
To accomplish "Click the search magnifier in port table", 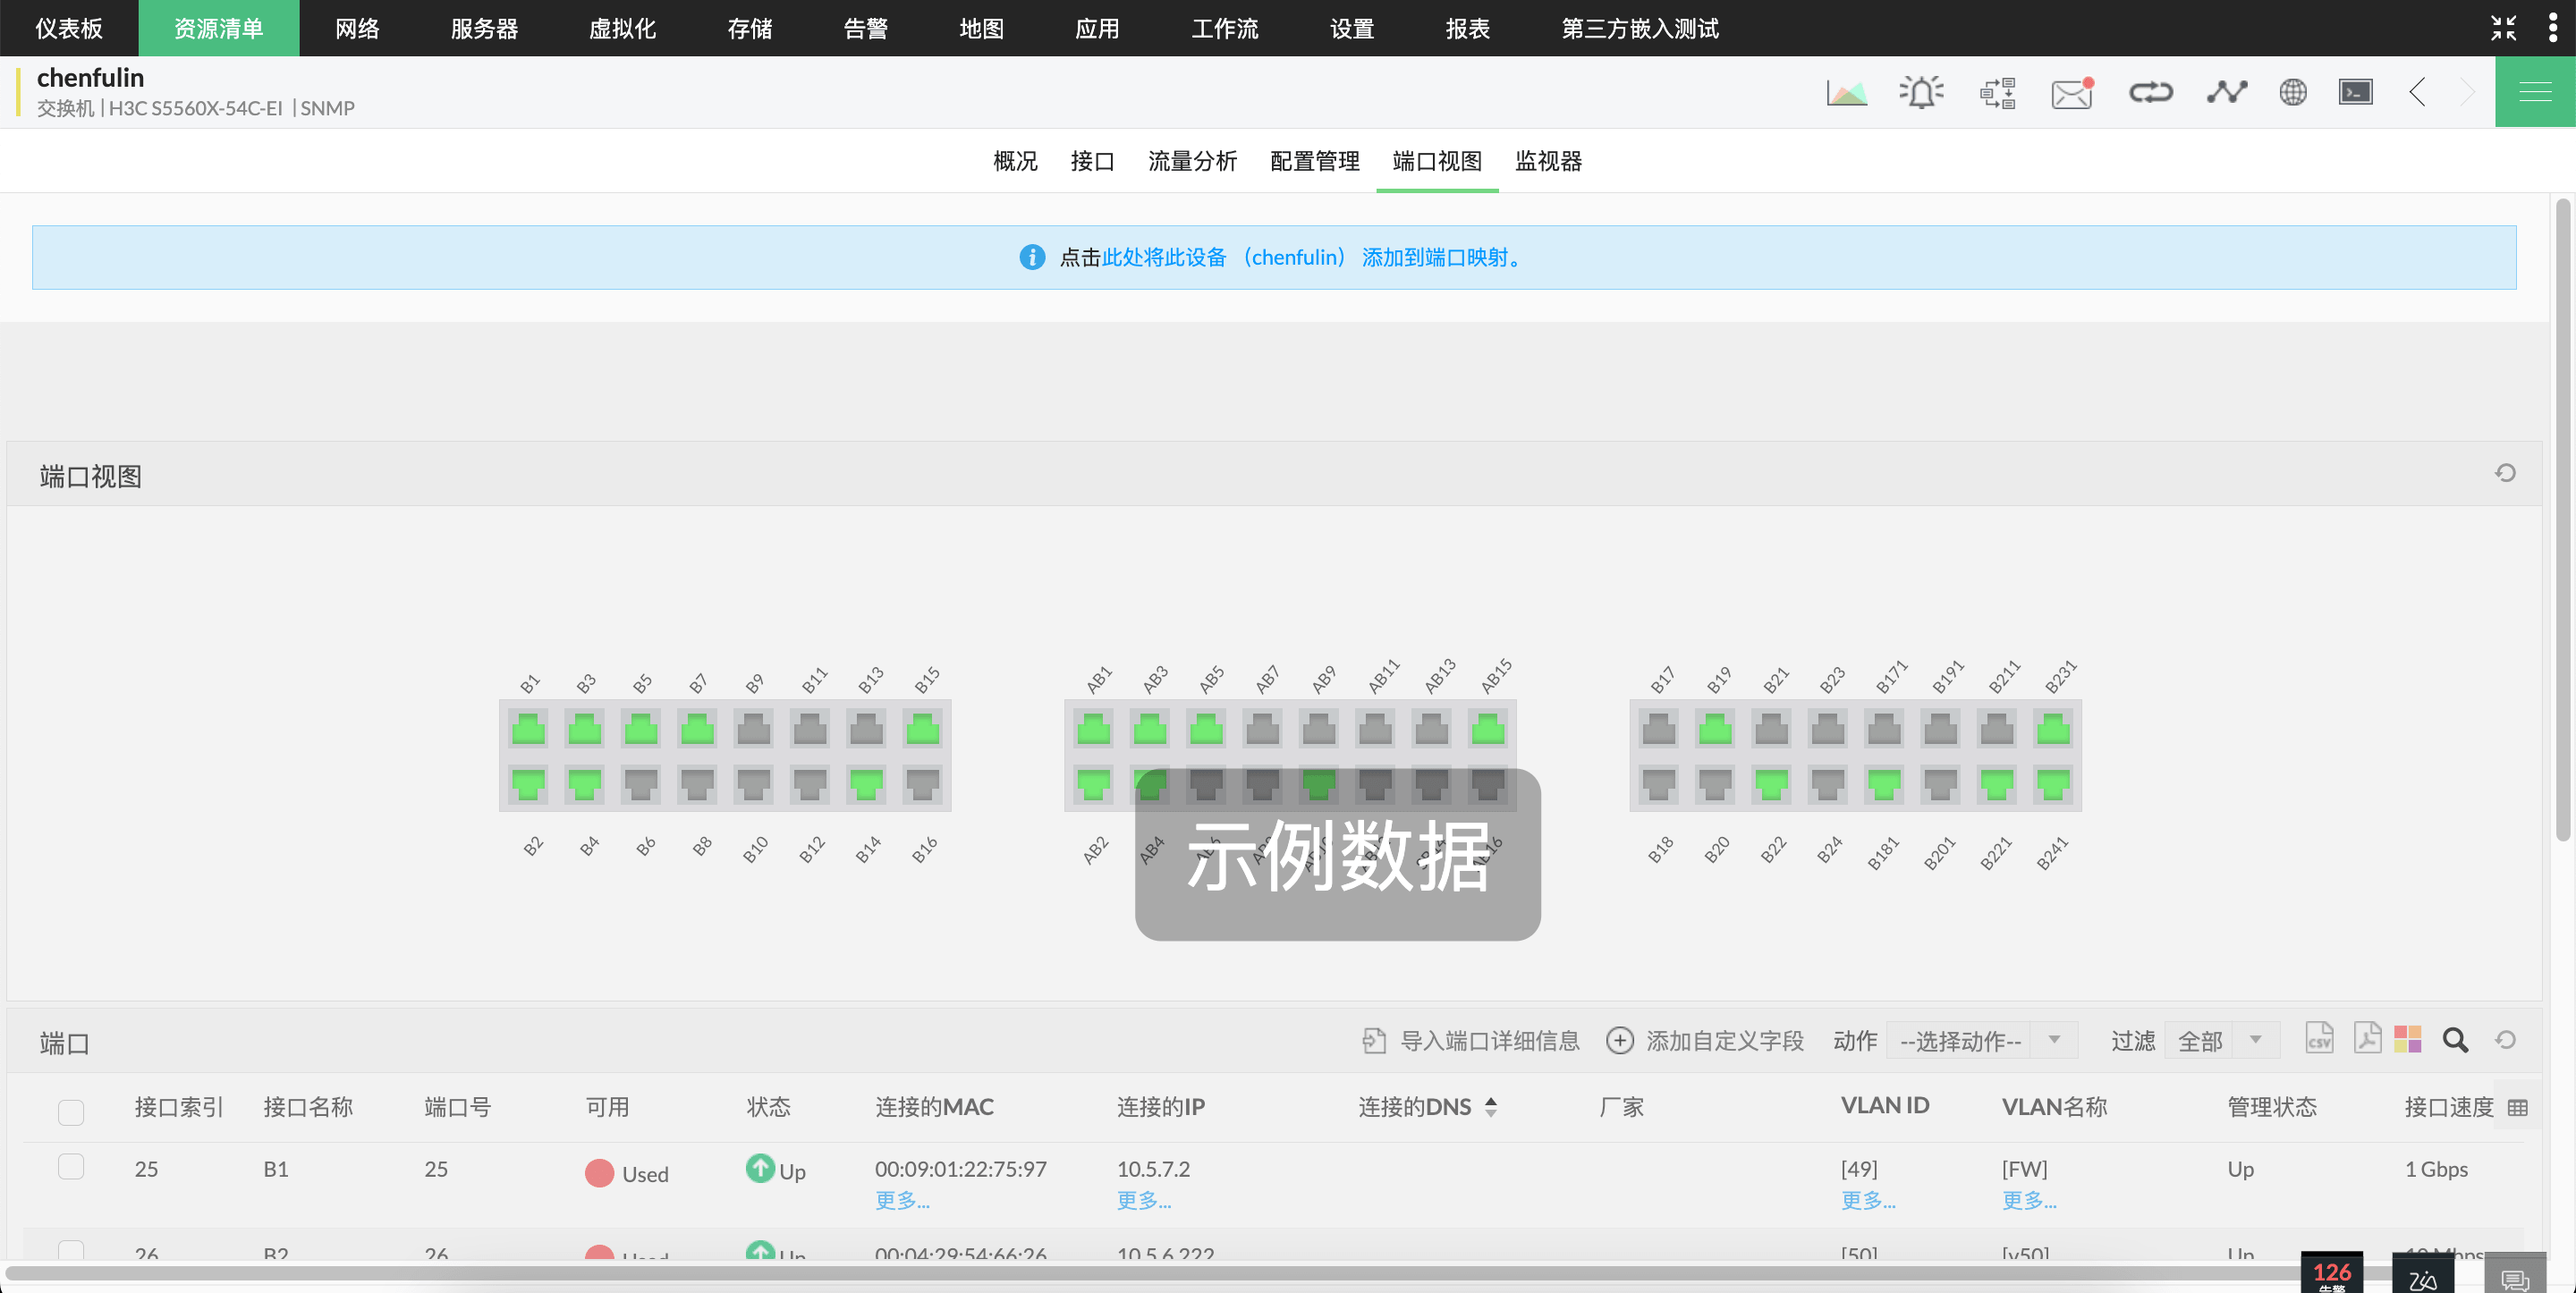I will coord(2455,1040).
